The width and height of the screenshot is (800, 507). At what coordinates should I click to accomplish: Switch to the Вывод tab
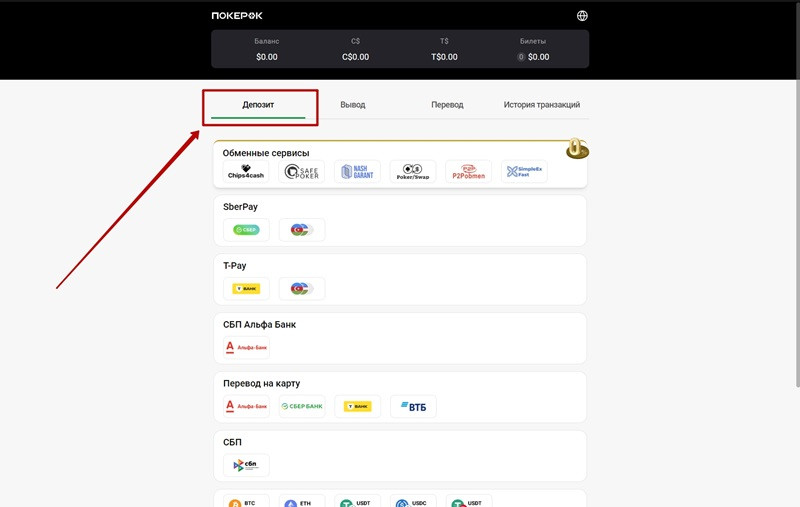(353, 105)
